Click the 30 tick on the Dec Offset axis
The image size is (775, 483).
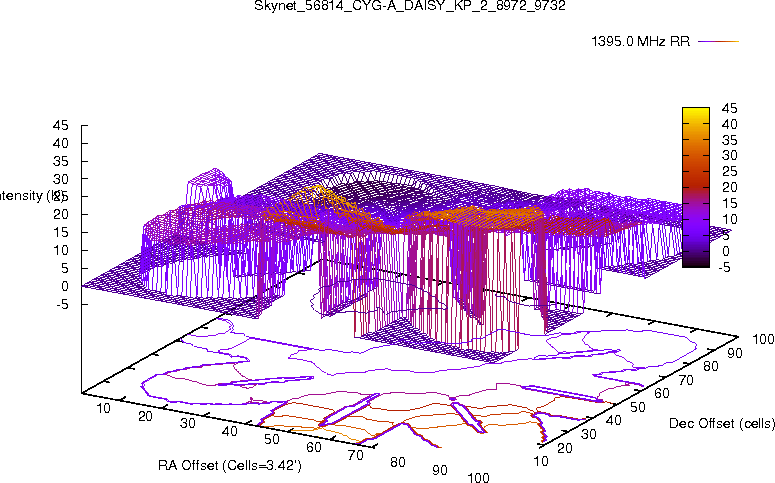(x=590, y=434)
